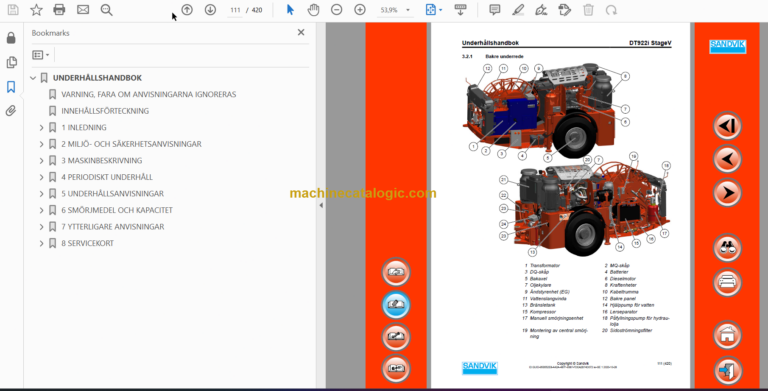Zoom out with the minus icon
Viewport: 768px width, 391px height.
(336, 10)
